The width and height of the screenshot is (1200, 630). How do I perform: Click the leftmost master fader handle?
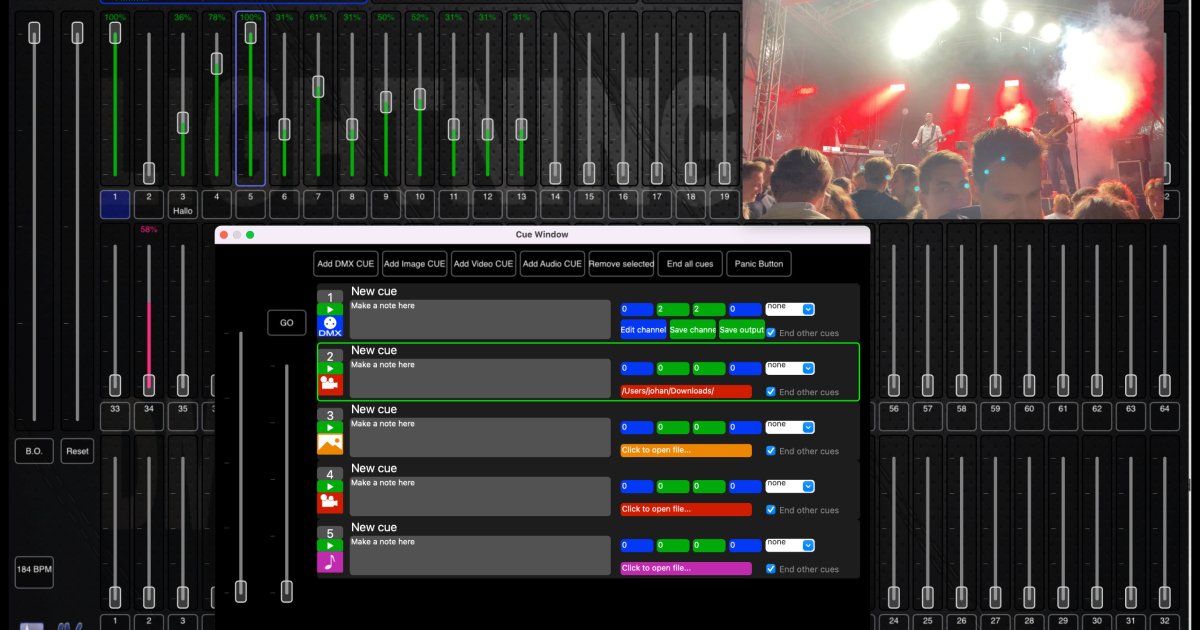point(34,33)
